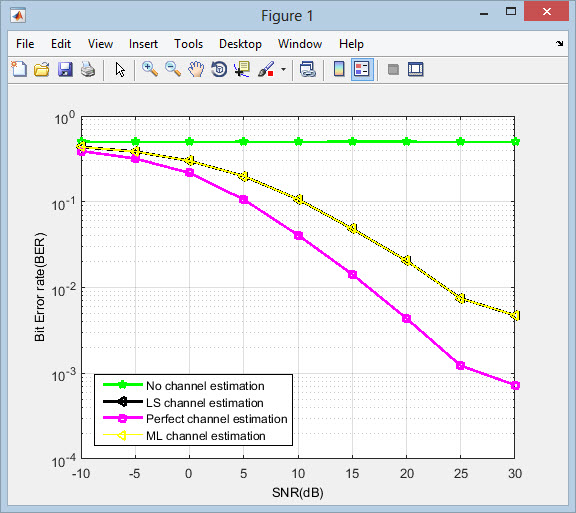The image size is (576, 513).
Task: Enable the Rotate 3D tool
Action: [219, 69]
